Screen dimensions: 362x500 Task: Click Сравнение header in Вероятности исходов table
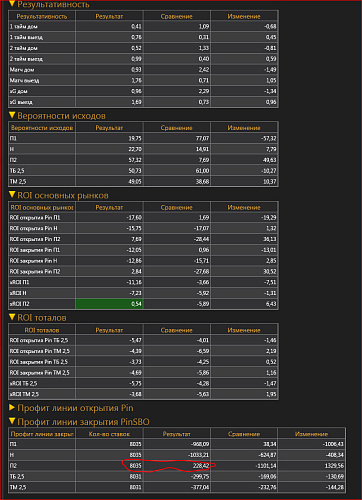click(x=177, y=128)
